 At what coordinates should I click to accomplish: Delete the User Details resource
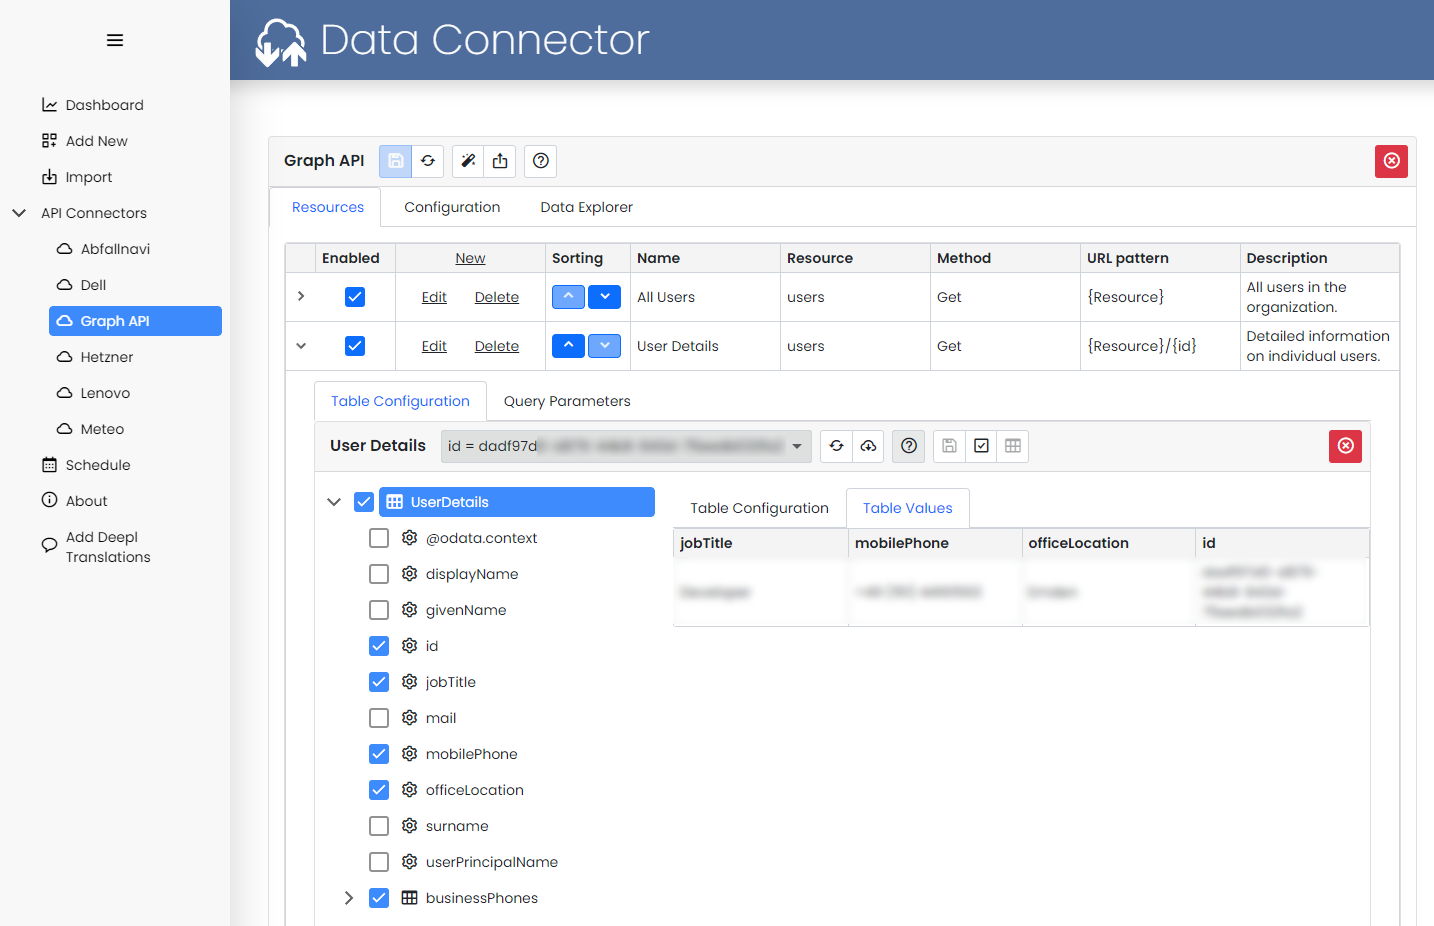click(497, 346)
